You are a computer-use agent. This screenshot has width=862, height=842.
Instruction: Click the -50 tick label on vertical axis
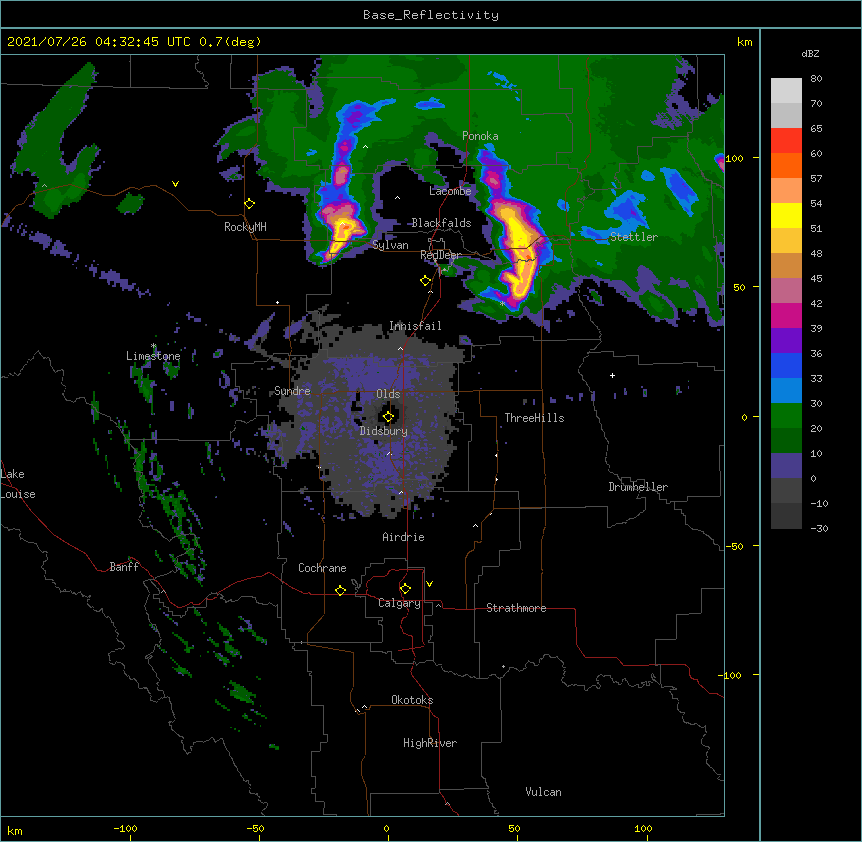[734, 546]
